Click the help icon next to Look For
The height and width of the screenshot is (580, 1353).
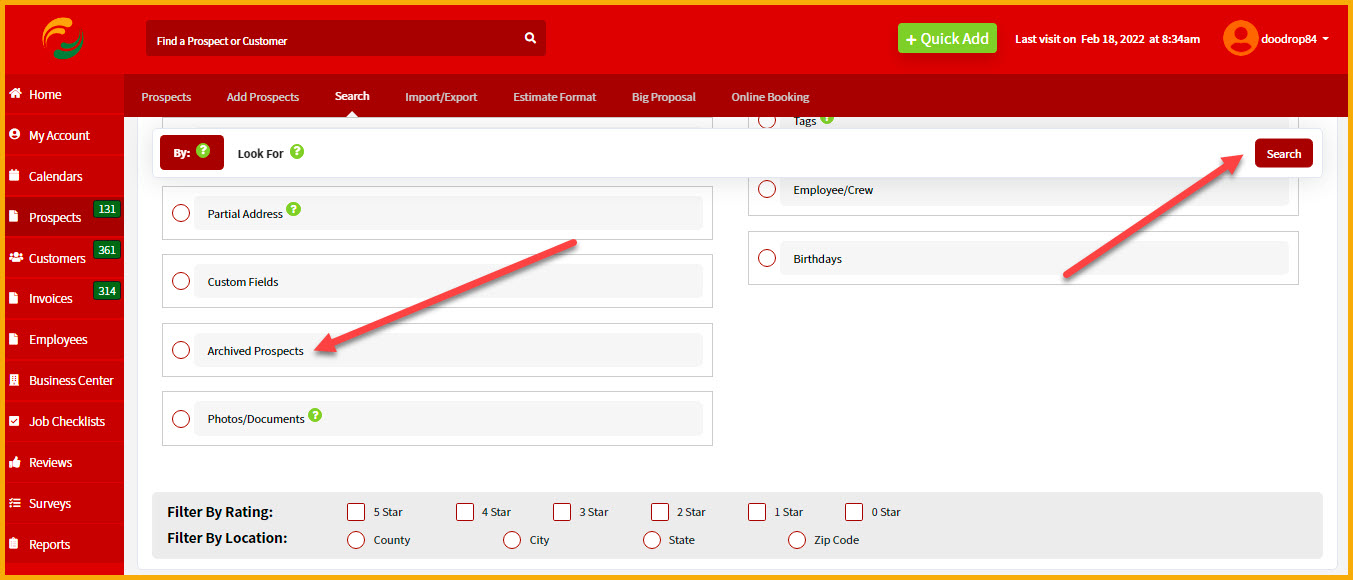(296, 152)
